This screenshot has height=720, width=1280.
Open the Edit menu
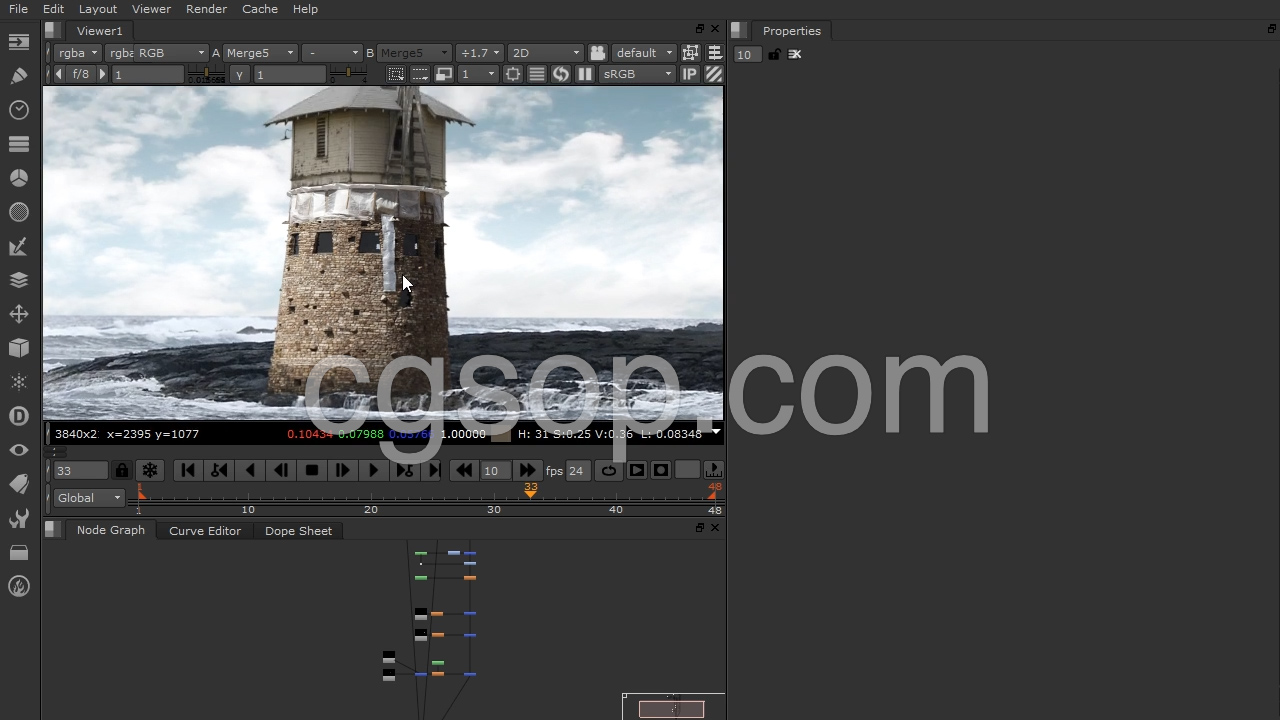pyautogui.click(x=53, y=9)
